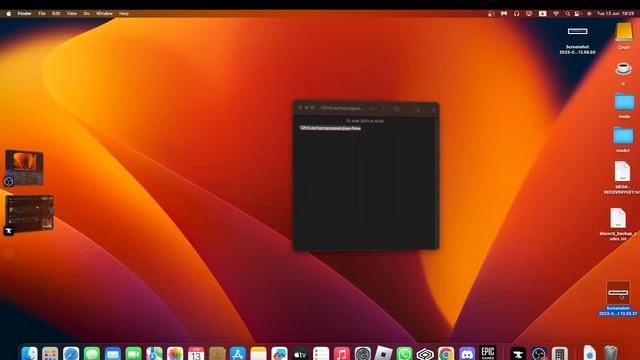Click the input source icon in menu bar
The image size is (640, 360).
click(x=542, y=13)
